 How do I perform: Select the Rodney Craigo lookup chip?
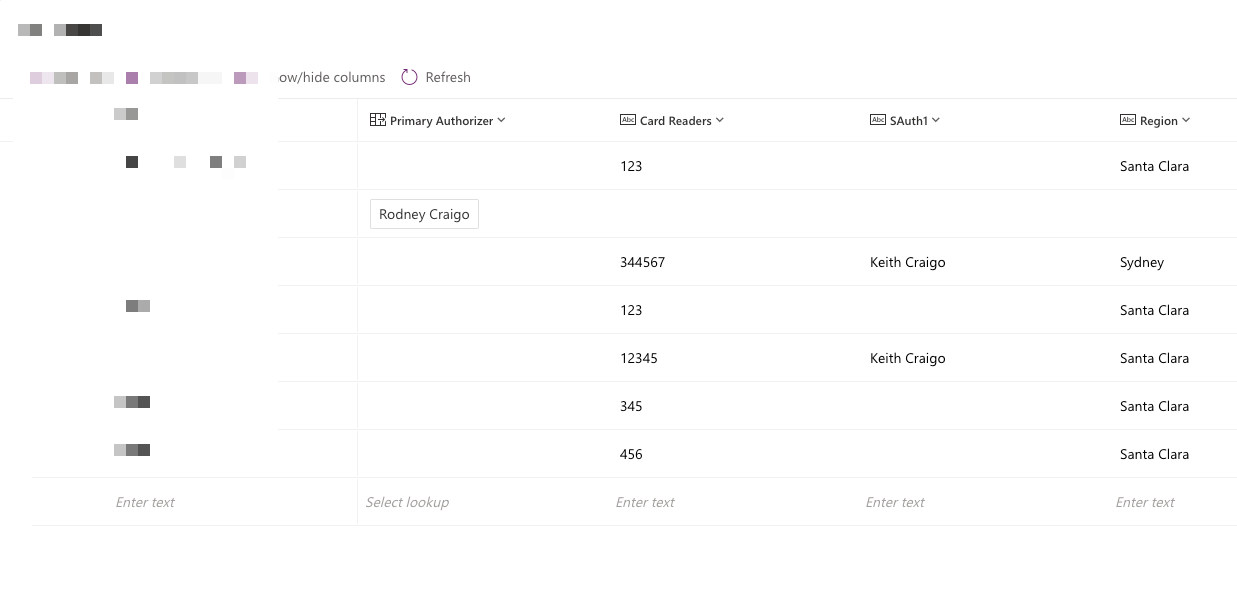point(424,213)
